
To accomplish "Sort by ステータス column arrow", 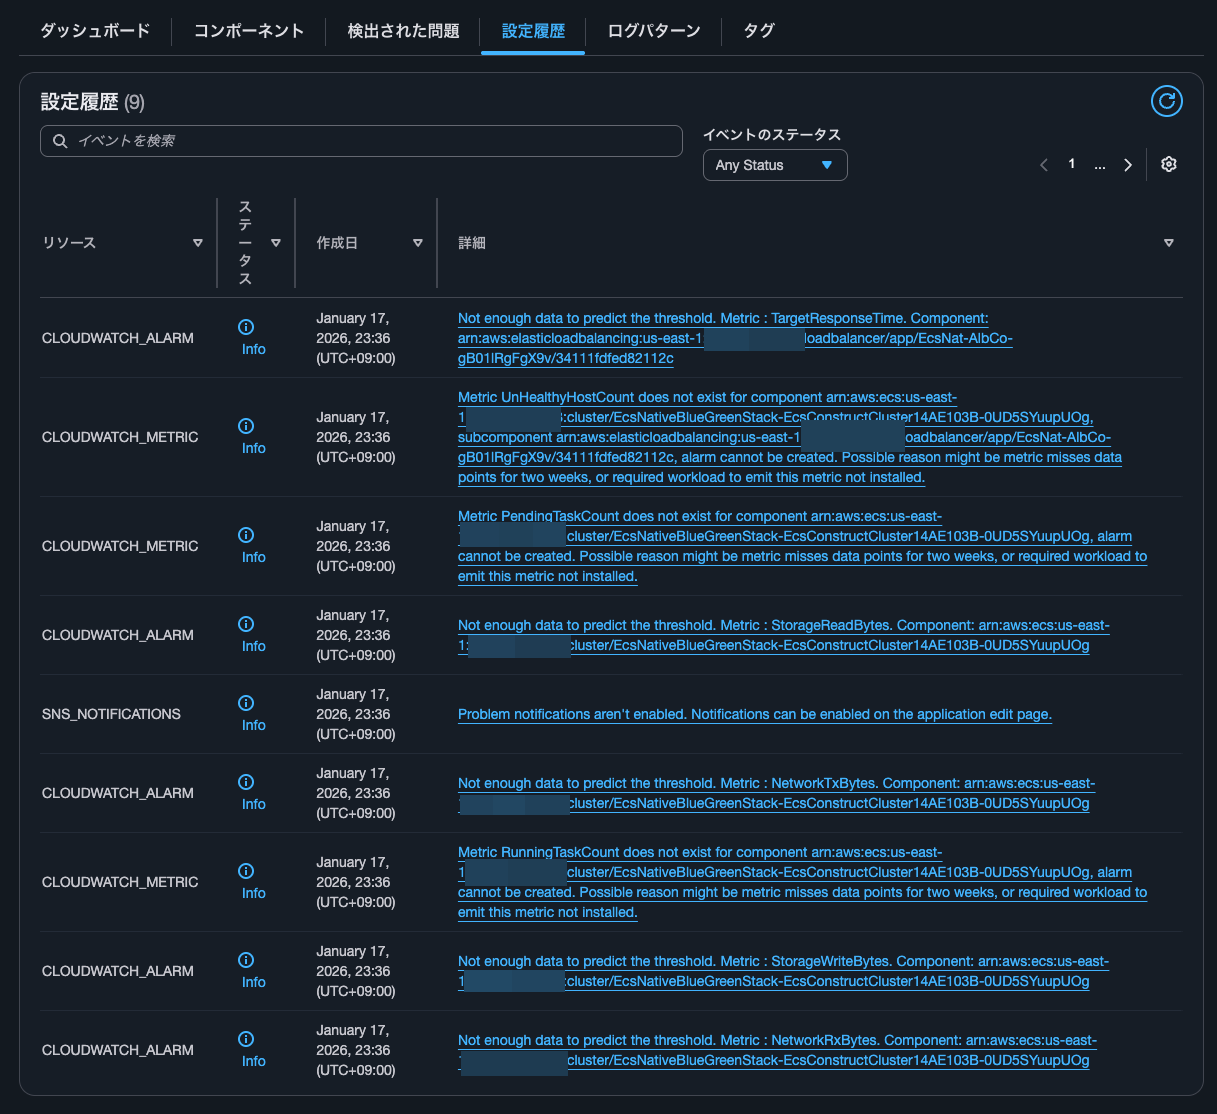I will (x=276, y=243).
